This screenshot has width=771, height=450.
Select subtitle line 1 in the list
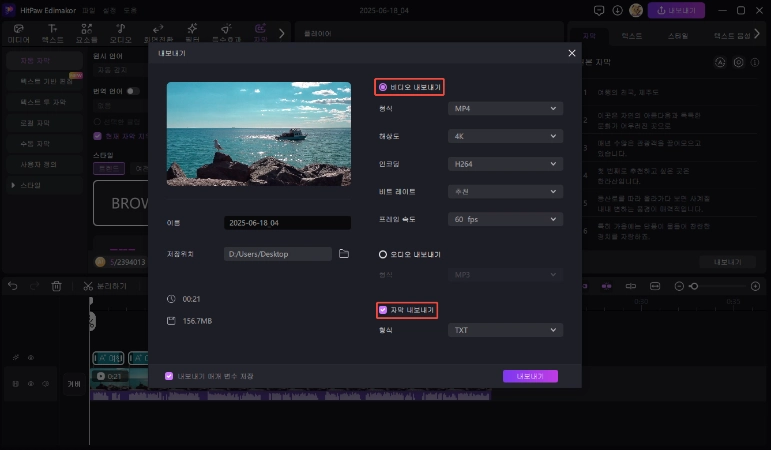point(671,92)
